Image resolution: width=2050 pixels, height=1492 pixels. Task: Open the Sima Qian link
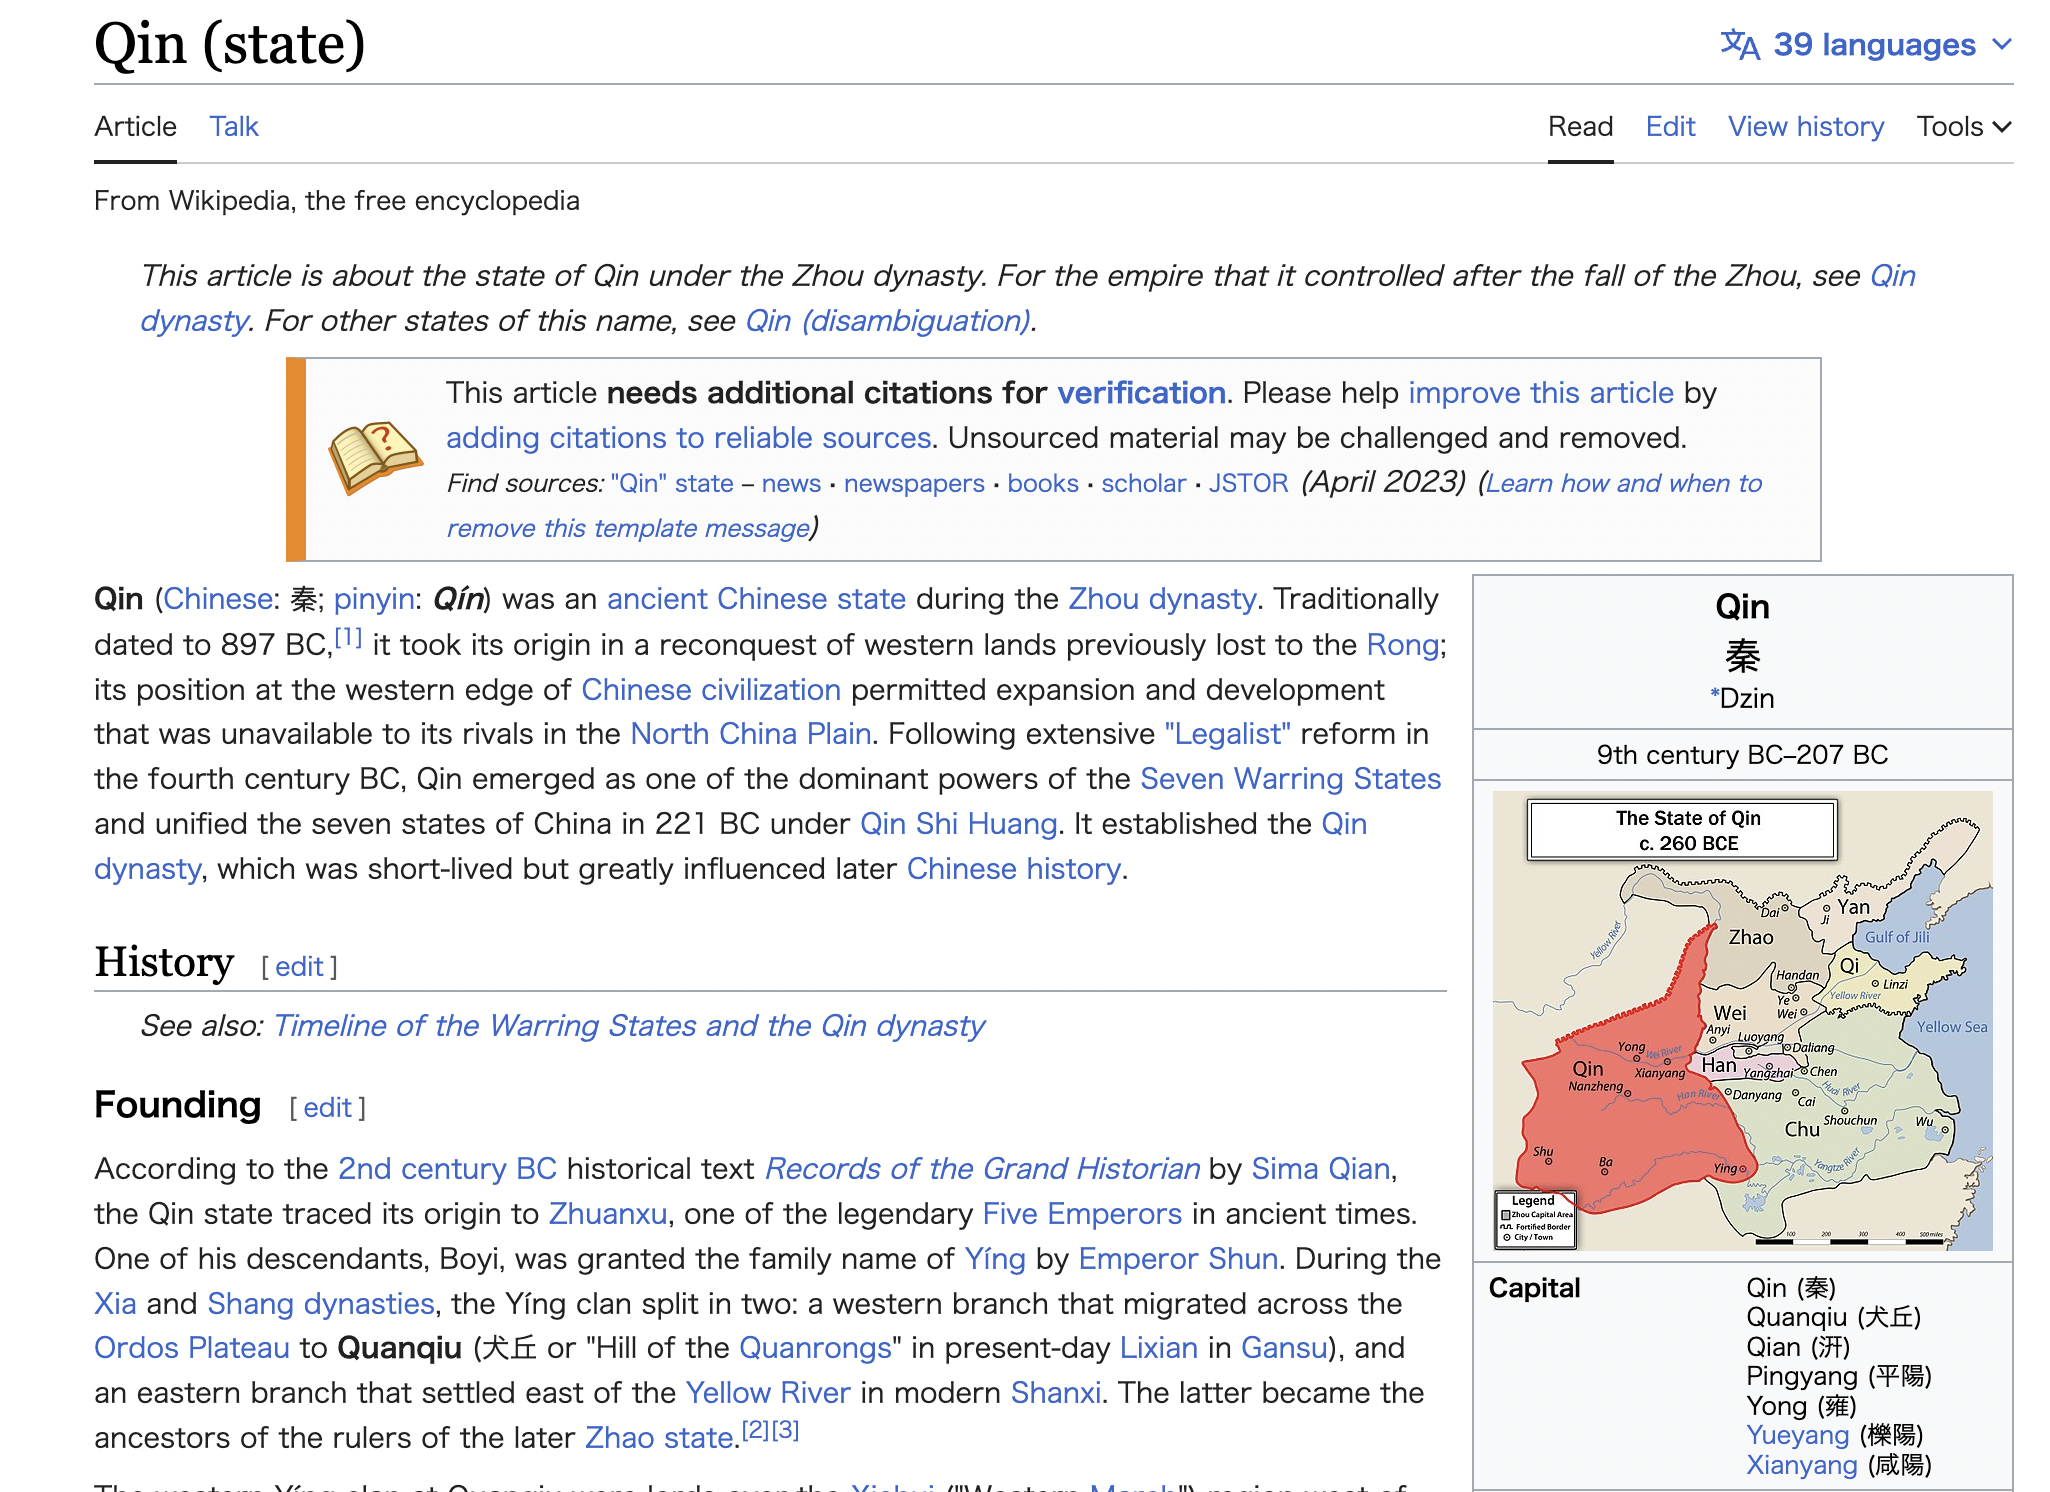(1321, 1168)
